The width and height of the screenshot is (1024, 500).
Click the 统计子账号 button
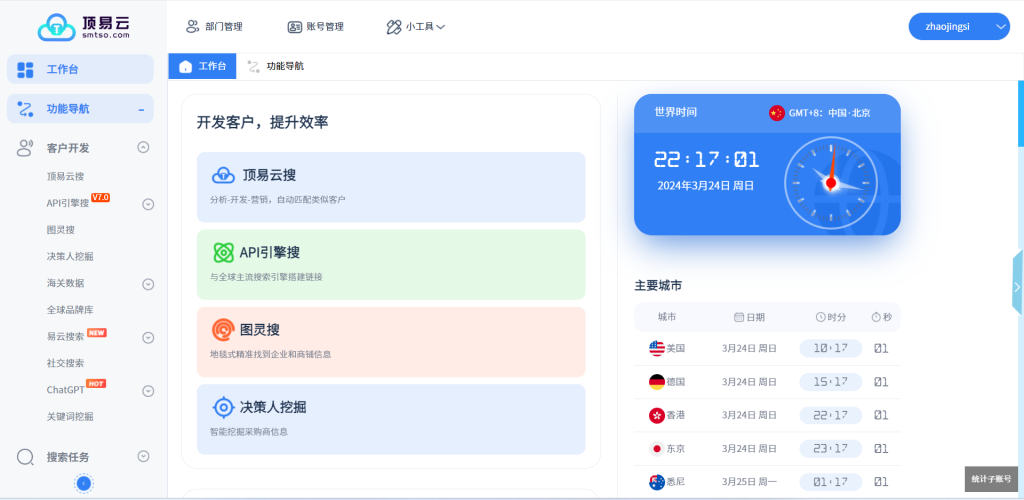(x=990, y=479)
